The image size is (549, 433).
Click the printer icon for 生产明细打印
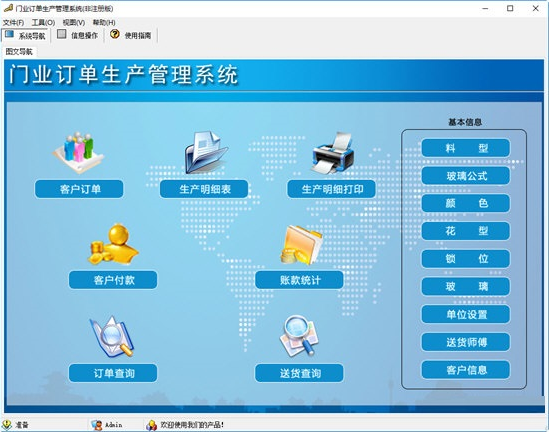click(x=333, y=153)
